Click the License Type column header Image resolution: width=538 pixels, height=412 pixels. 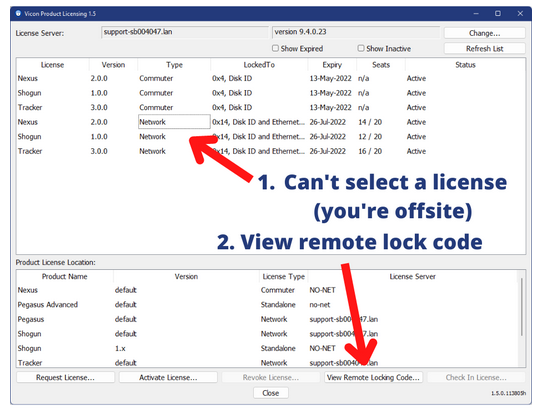(x=283, y=276)
